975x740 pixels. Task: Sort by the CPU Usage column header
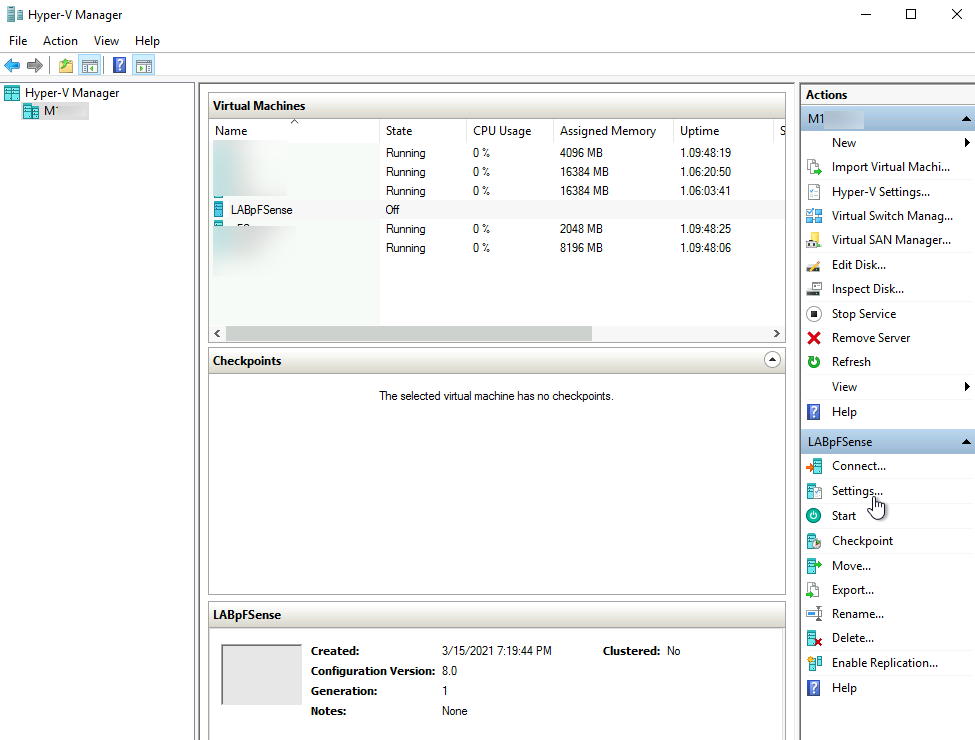(509, 131)
